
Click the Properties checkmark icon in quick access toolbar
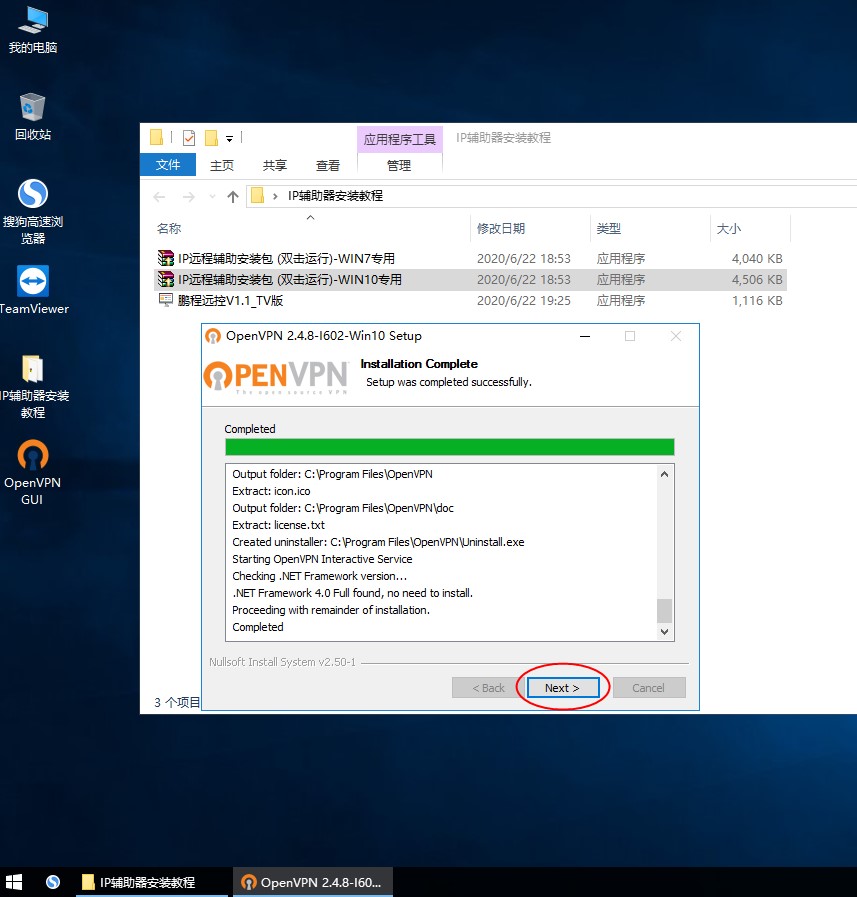189,138
